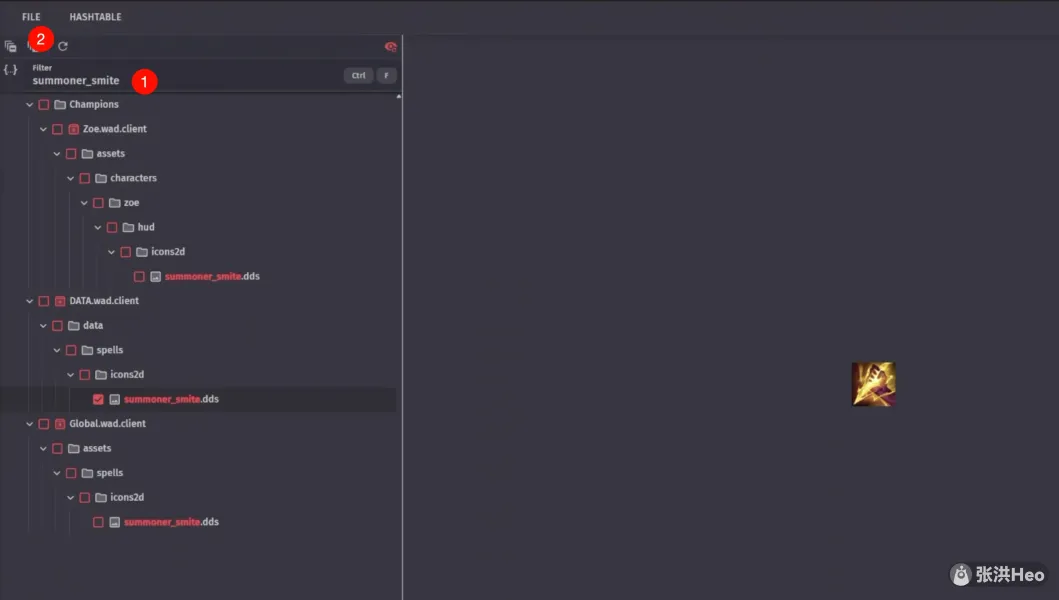Click the Zoe.wad.client archive icon
1059x600 pixels.
coord(74,129)
